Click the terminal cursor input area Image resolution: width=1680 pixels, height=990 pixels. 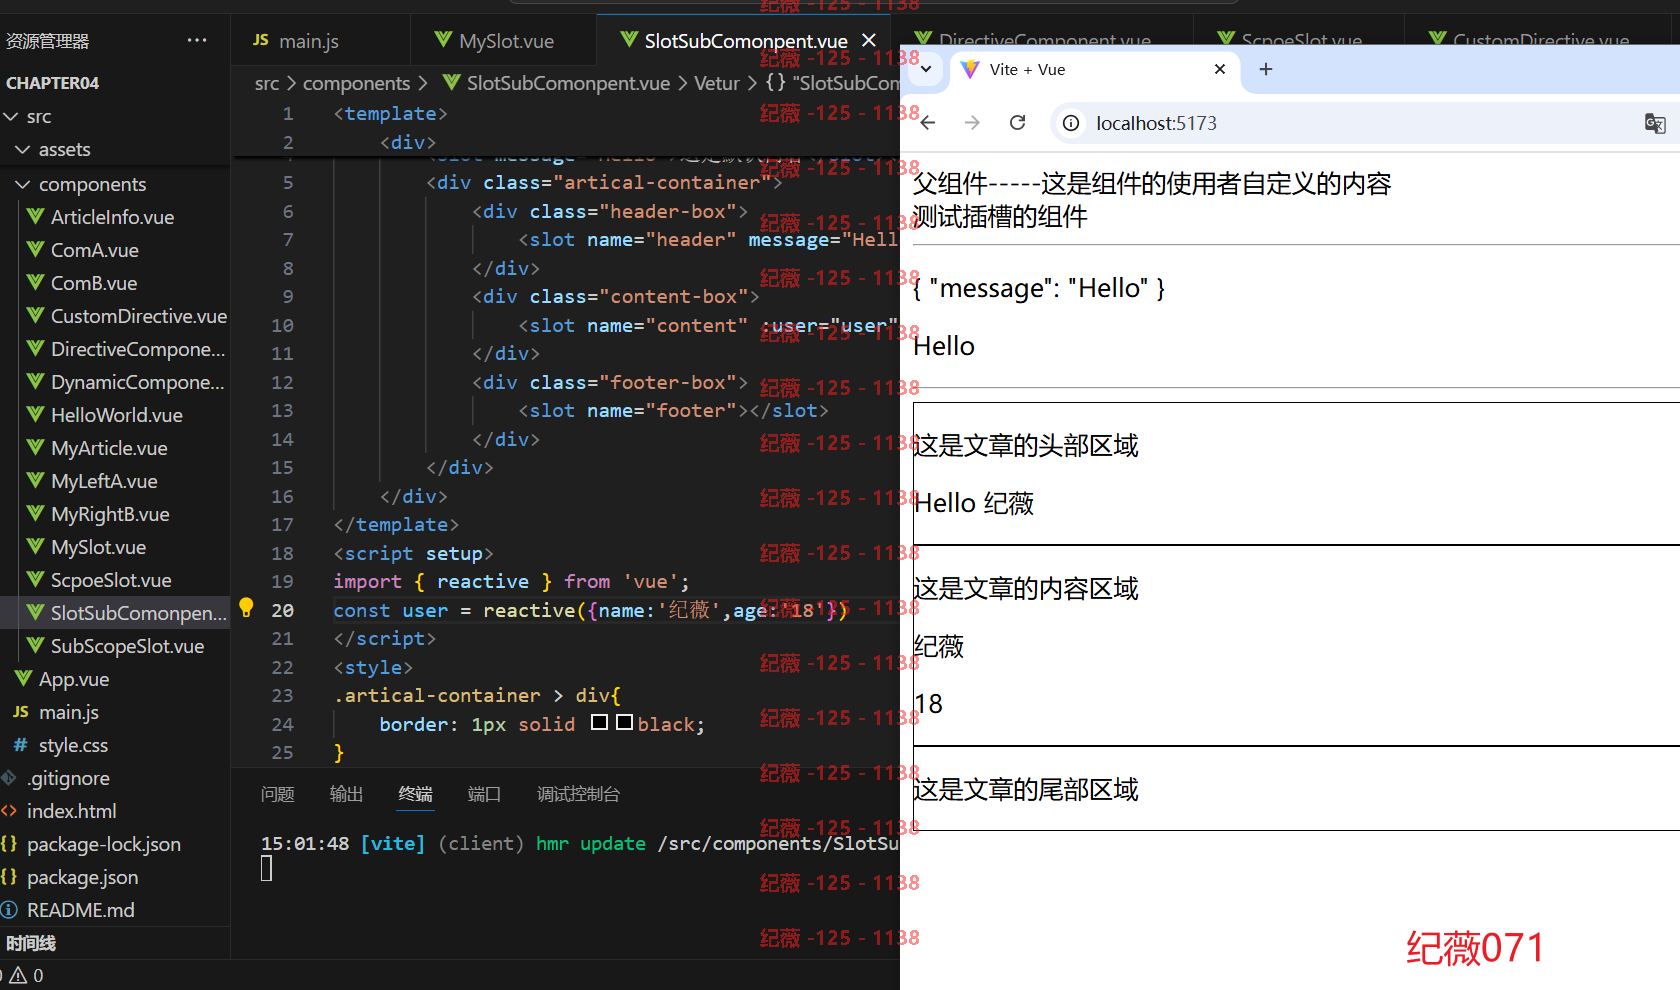pyautogui.click(x=266, y=869)
